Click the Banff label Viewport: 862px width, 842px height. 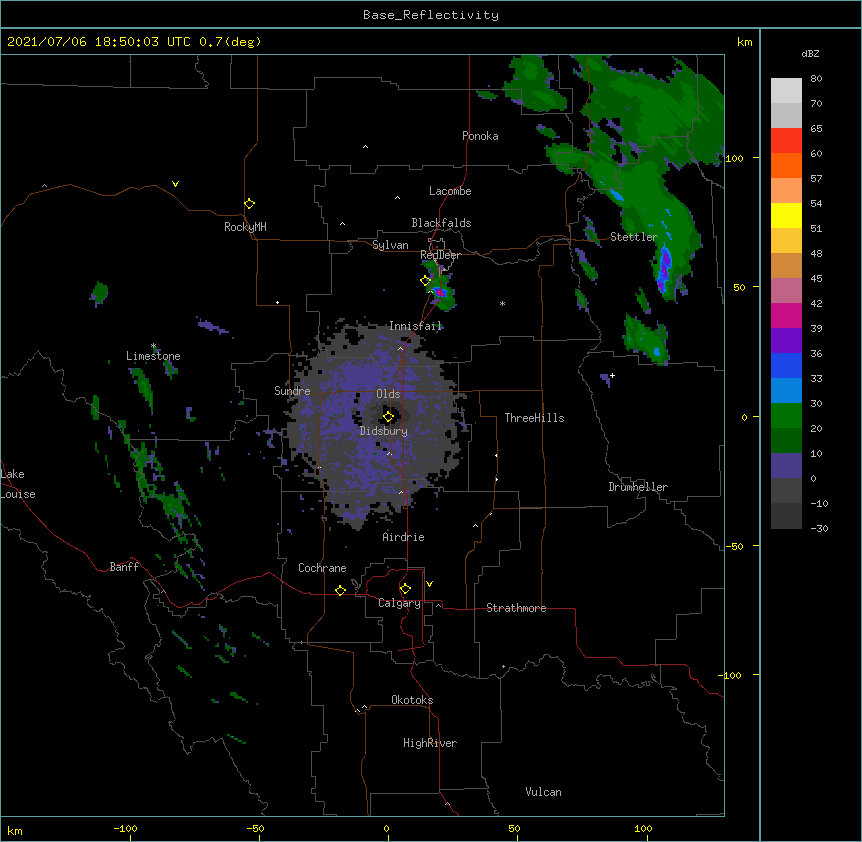124,567
